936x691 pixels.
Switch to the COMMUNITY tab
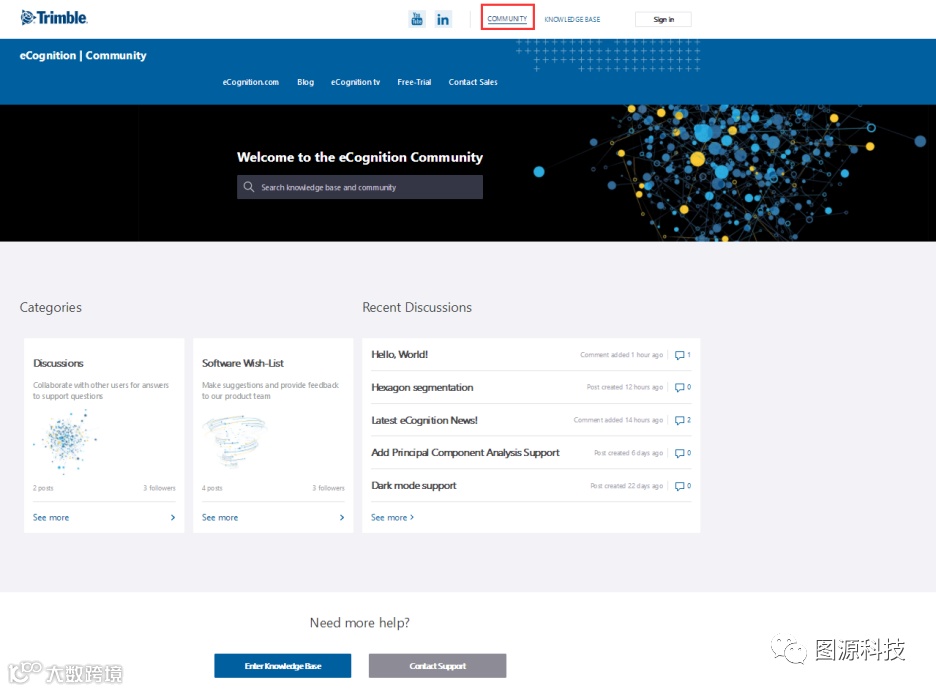[507, 18]
